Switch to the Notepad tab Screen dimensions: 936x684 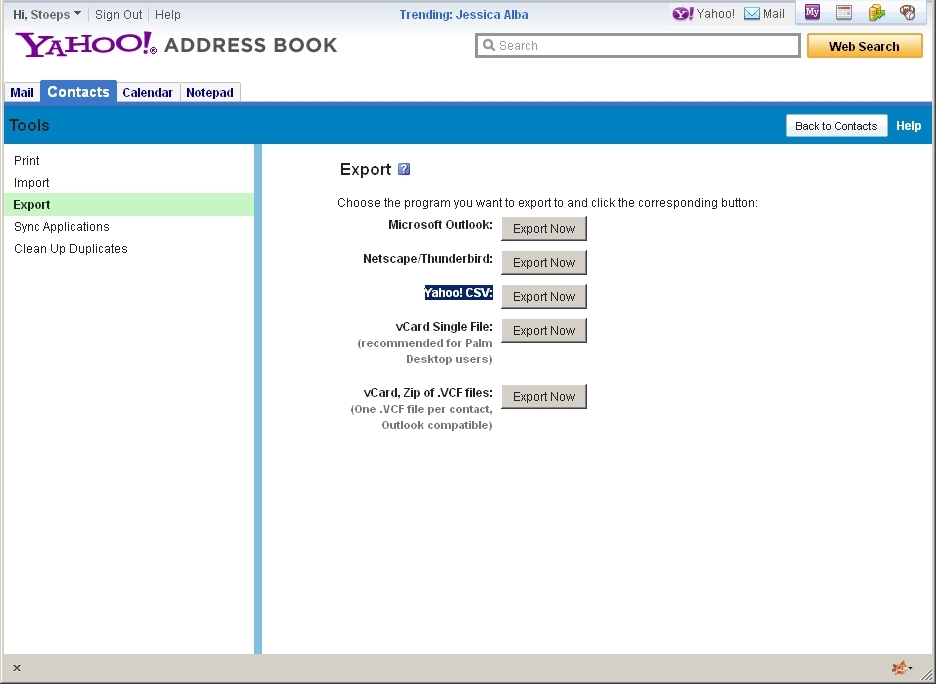210,92
